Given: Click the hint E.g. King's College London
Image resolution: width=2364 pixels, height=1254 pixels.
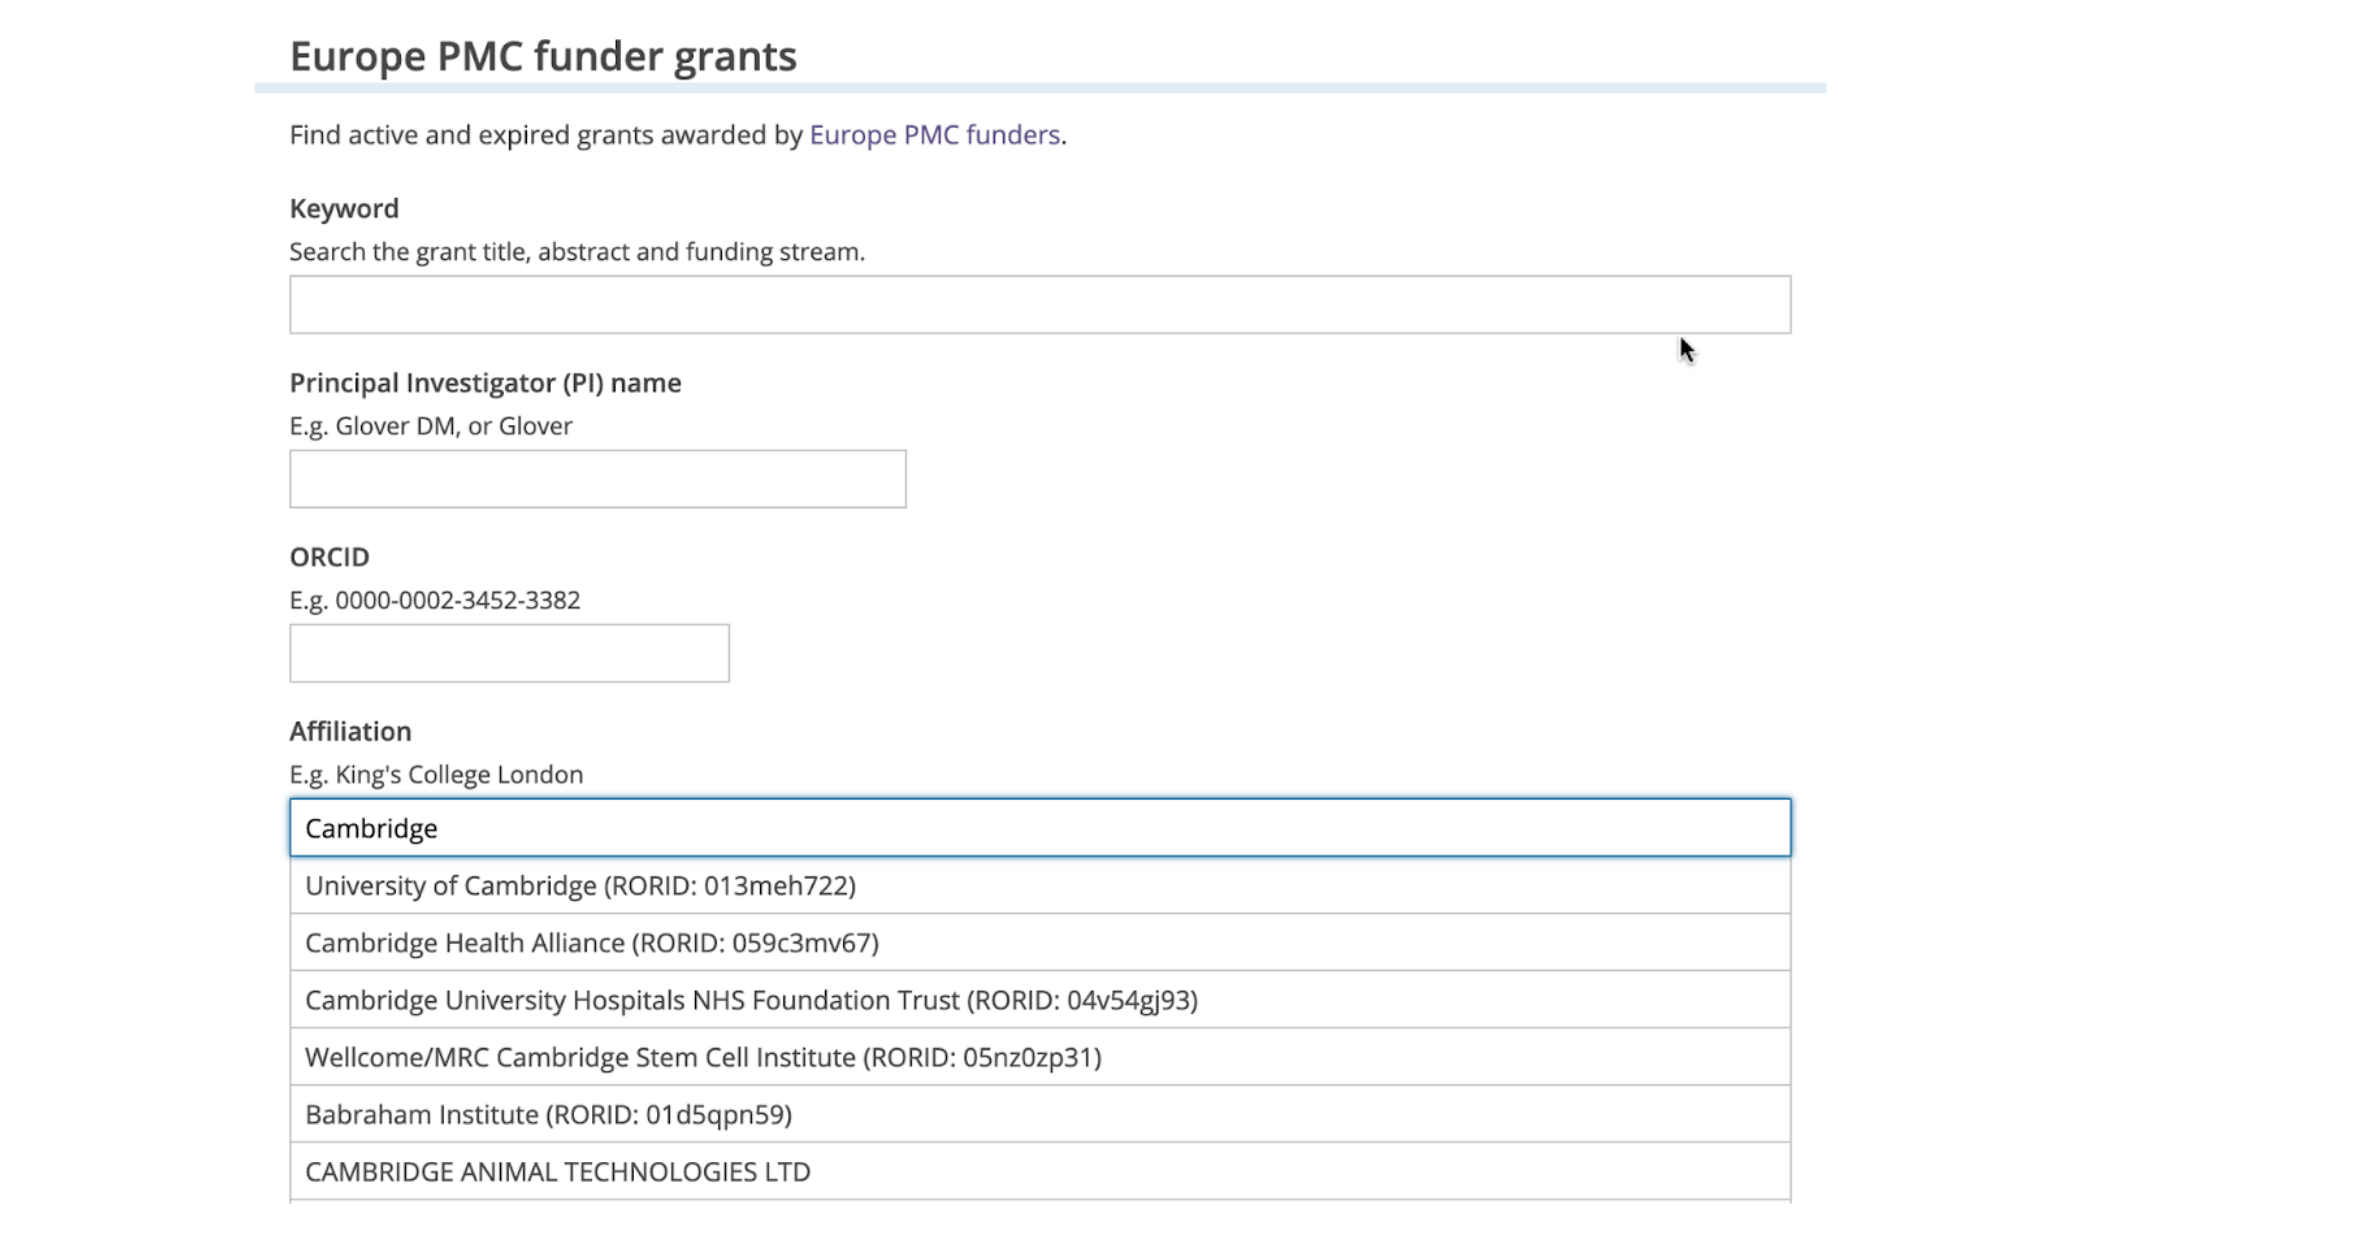Looking at the screenshot, I should 436,775.
